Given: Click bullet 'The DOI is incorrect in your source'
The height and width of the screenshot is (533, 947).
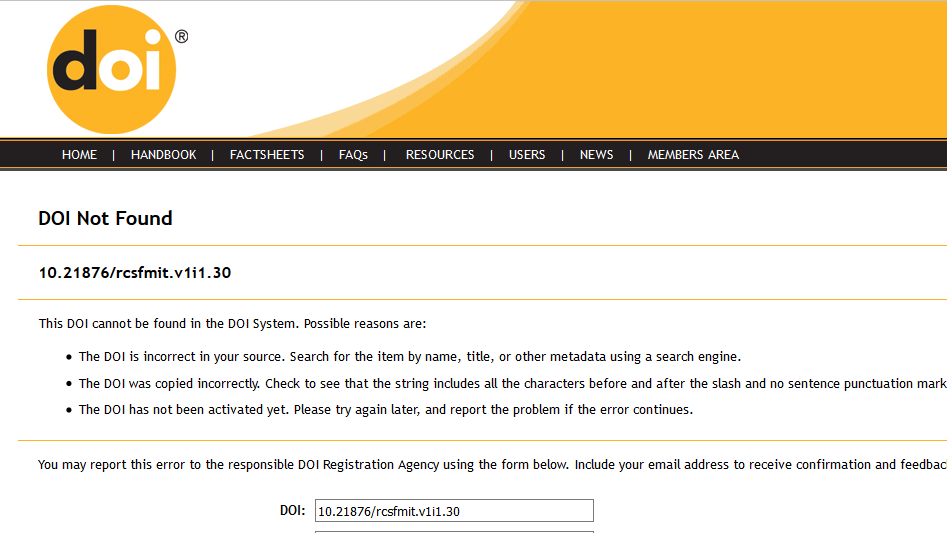Looking at the screenshot, I should [x=409, y=357].
